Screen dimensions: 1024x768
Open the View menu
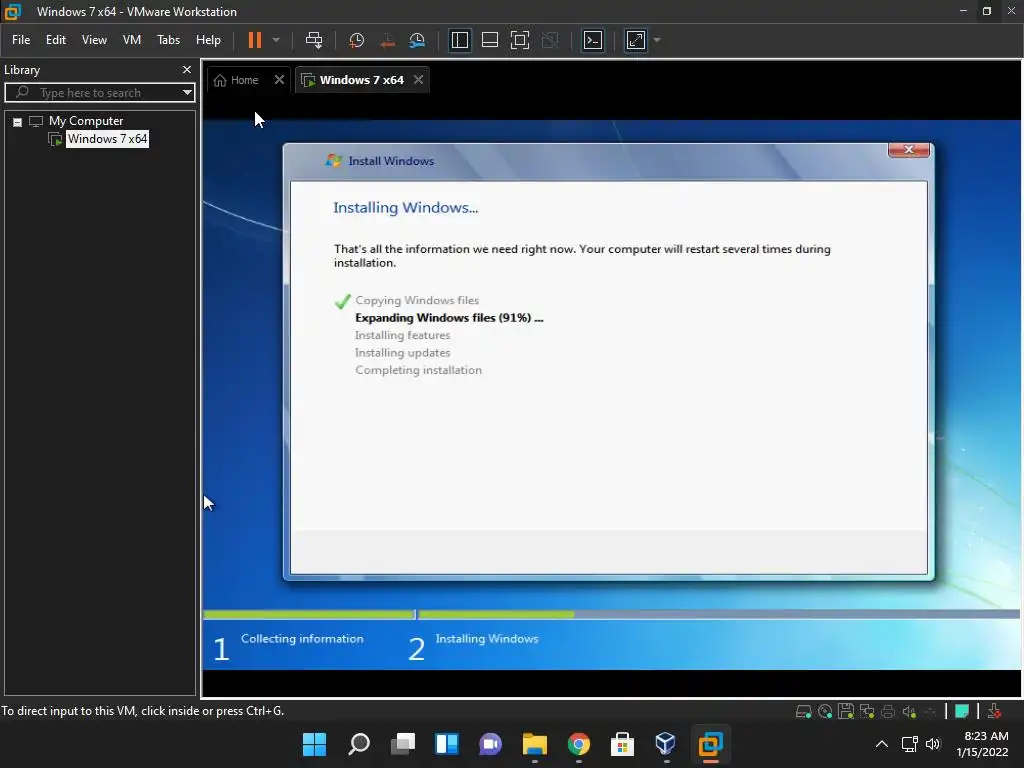point(94,40)
